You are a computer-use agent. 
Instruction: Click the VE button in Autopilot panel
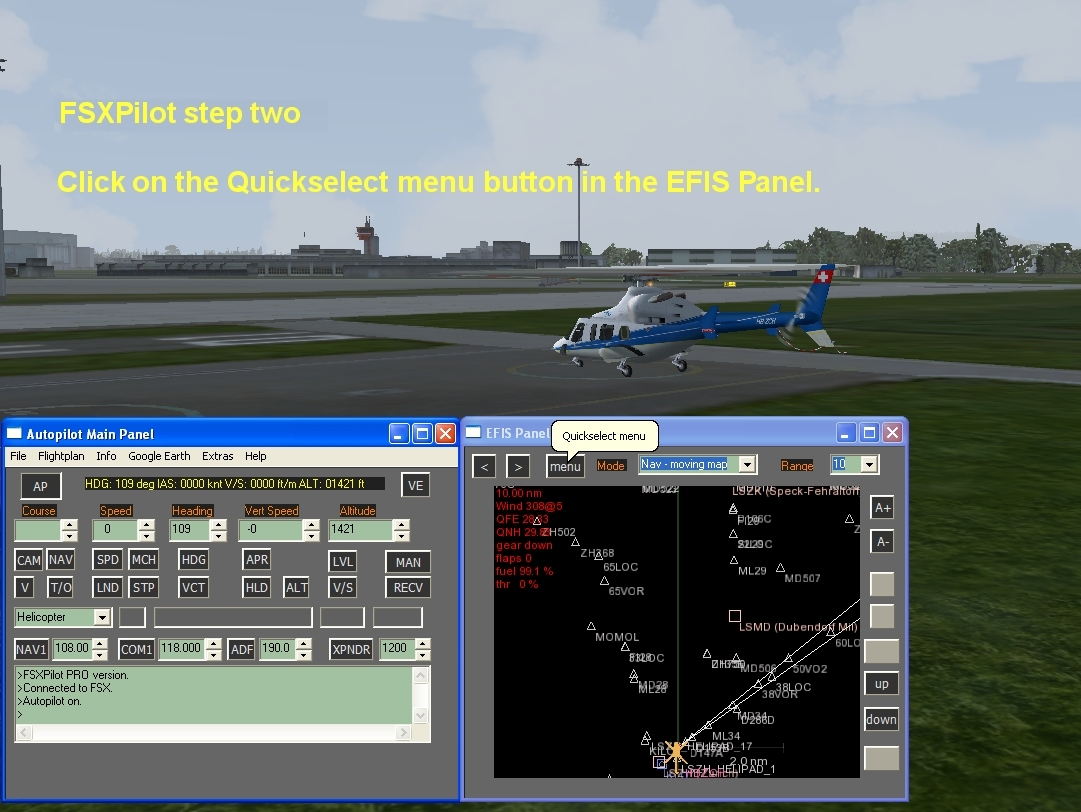(x=416, y=485)
